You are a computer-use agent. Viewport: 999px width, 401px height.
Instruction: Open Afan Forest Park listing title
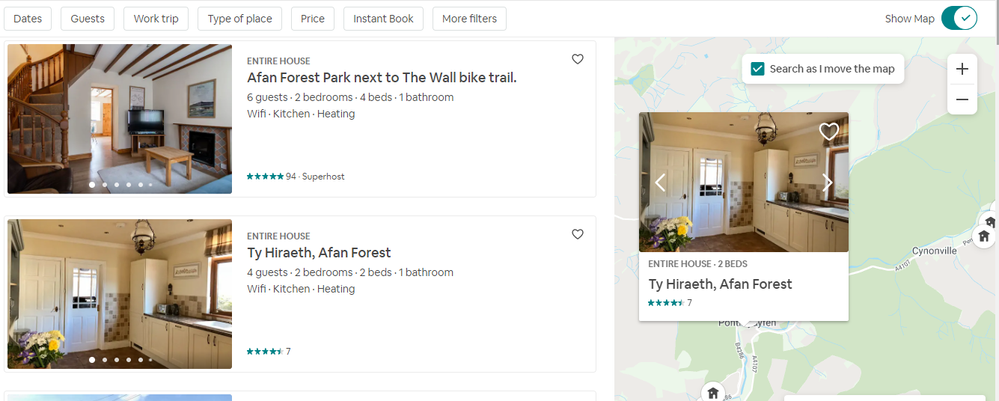click(x=381, y=78)
